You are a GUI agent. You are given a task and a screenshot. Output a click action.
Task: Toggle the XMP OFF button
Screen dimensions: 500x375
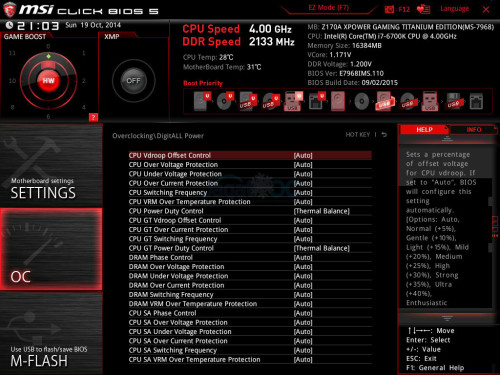(x=133, y=81)
